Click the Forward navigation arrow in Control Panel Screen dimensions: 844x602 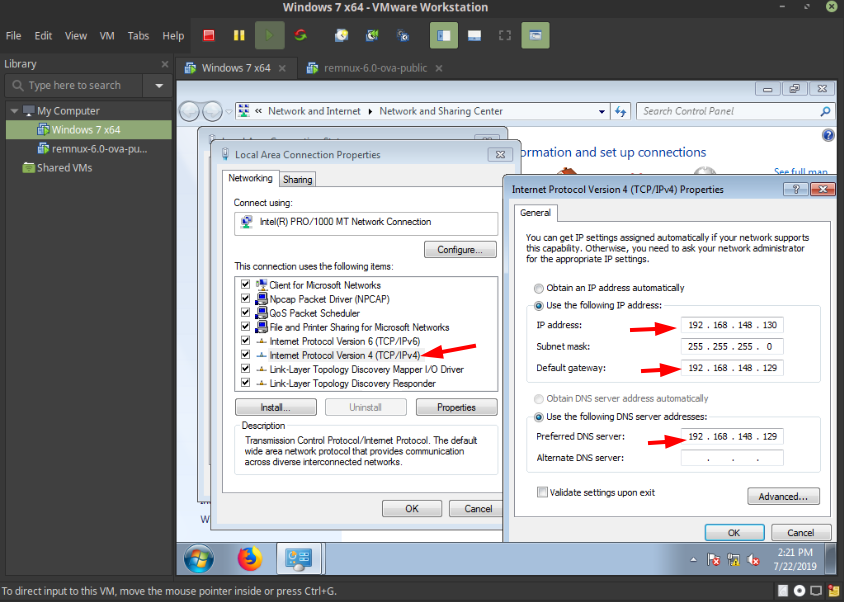tap(212, 111)
